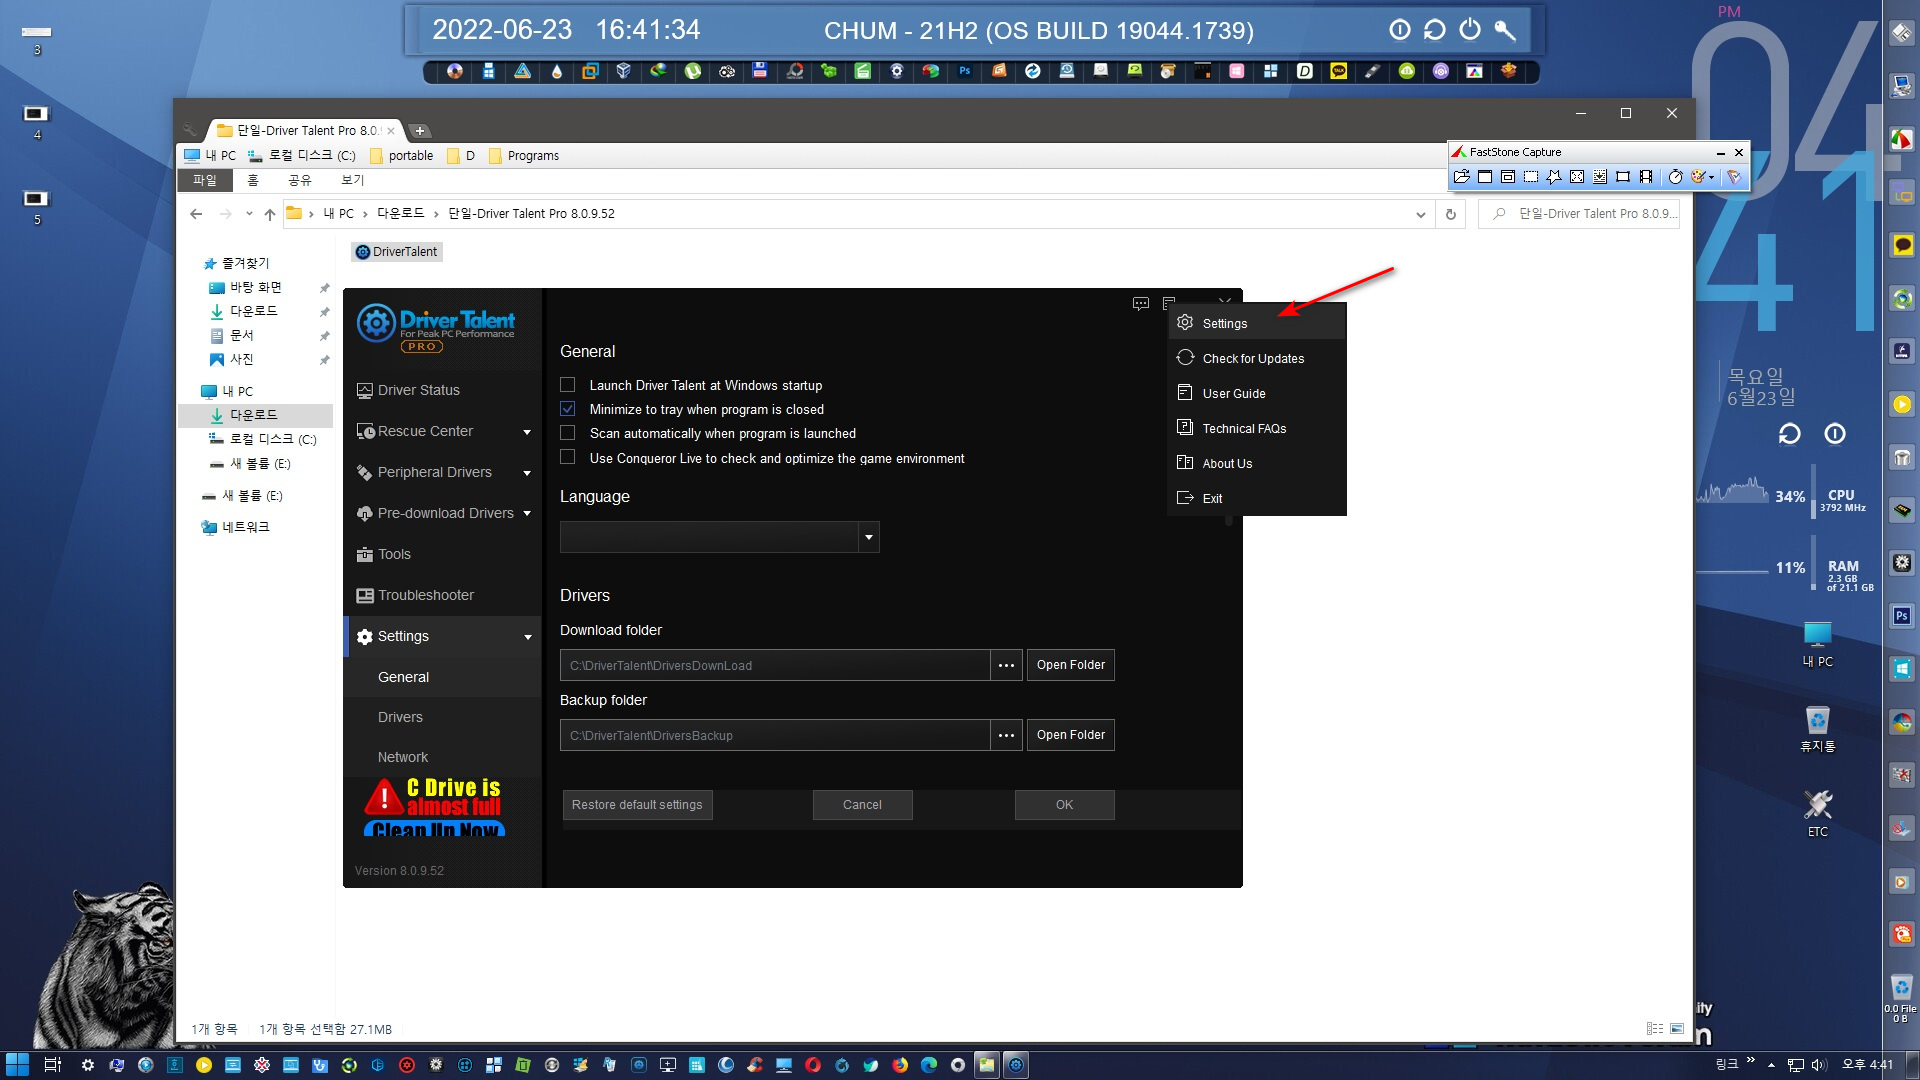Image resolution: width=1920 pixels, height=1080 pixels.
Task: Select FastStone scrolling window capture
Action: [x=1600, y=177]
